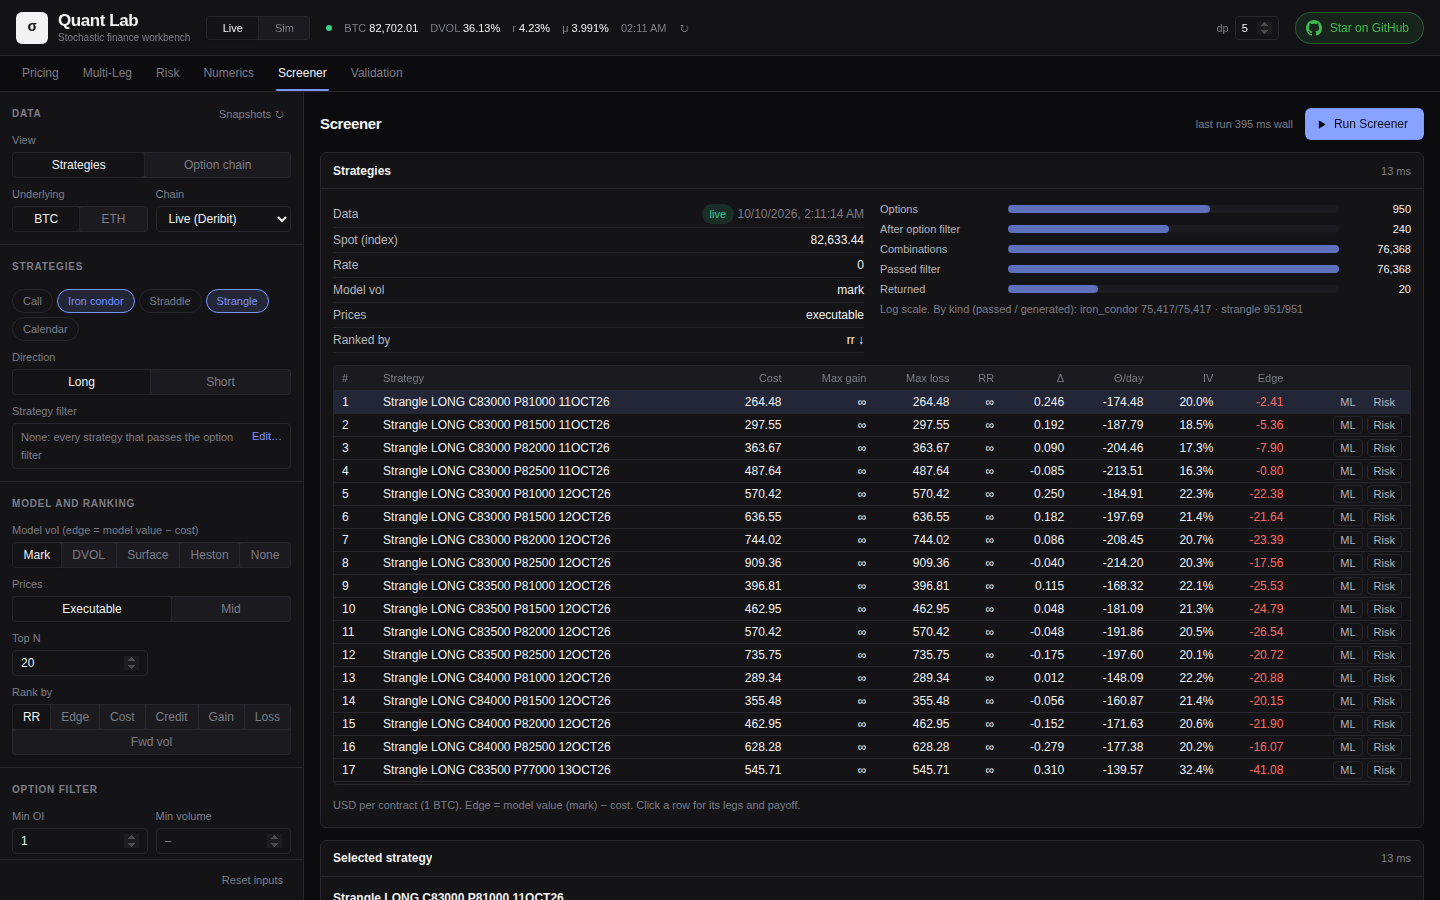
Task: Enable the Calendar strategy chip
Action: coord(45,329)
